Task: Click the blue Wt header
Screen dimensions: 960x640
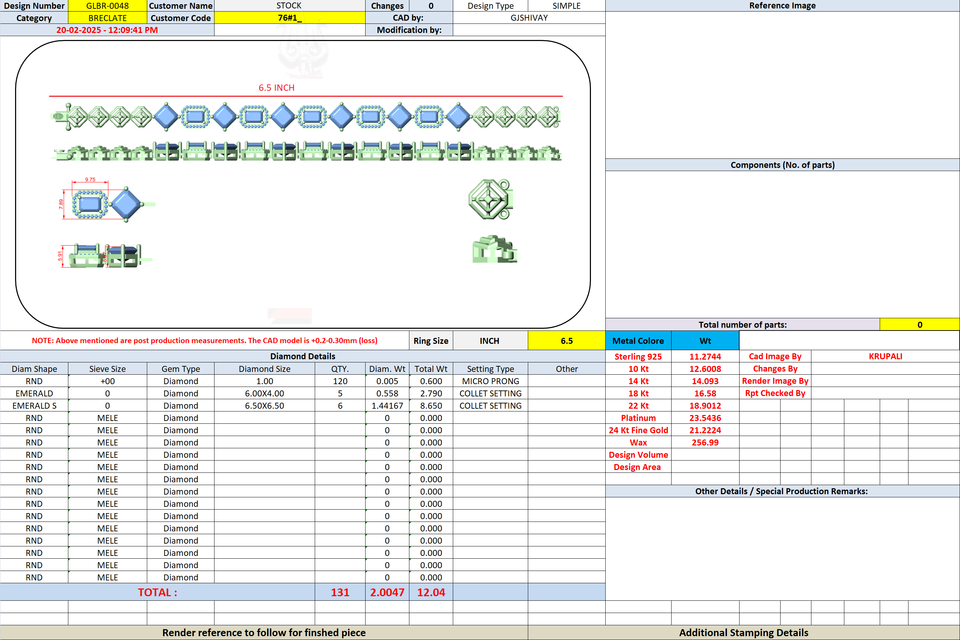Action: (x=705, y=341)
